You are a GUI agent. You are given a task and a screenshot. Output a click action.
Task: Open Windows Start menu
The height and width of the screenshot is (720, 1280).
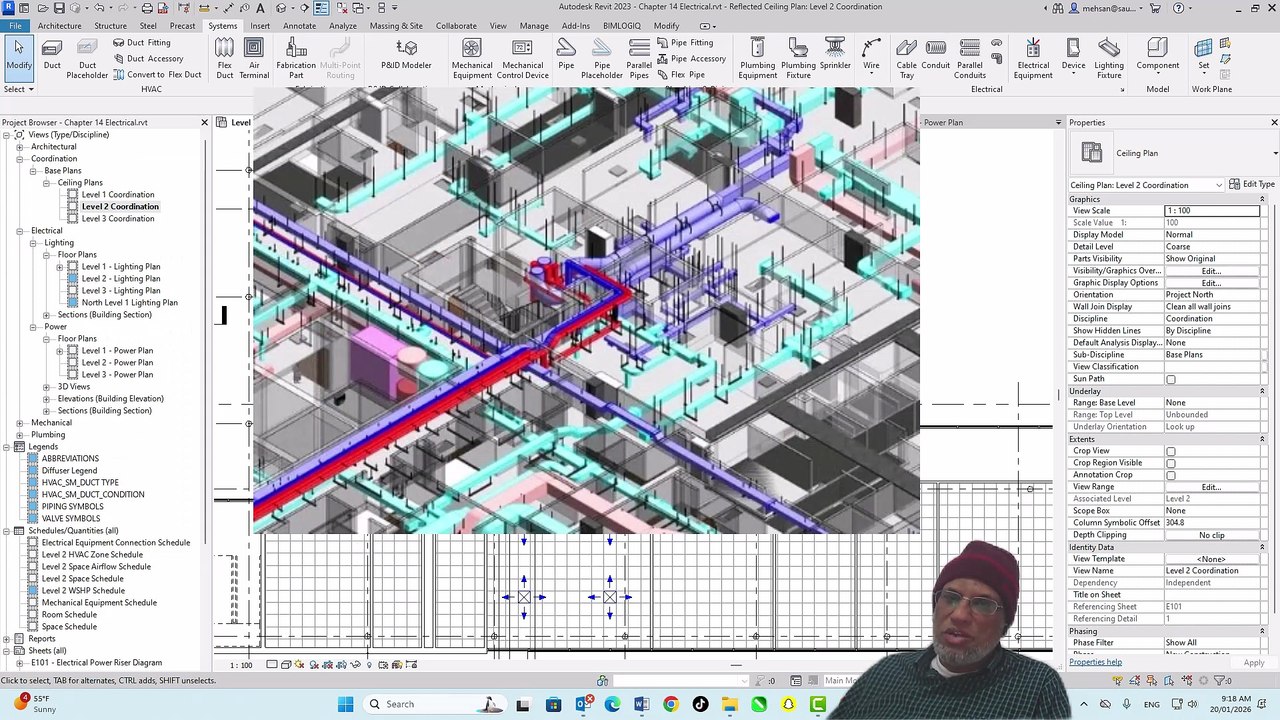click(x=345, y=704)
